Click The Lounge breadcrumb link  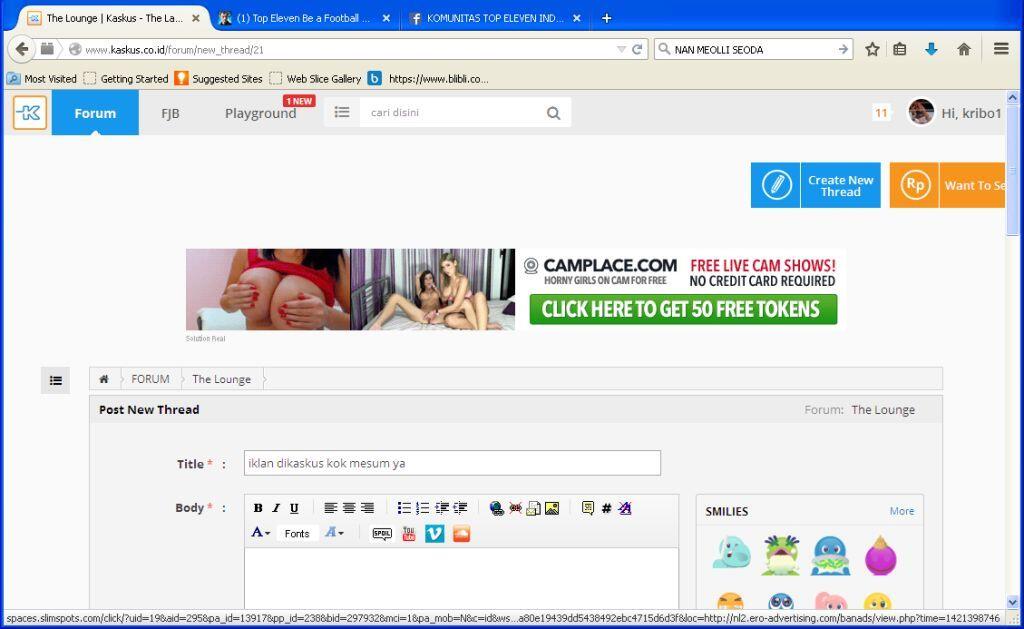point(221,379)
